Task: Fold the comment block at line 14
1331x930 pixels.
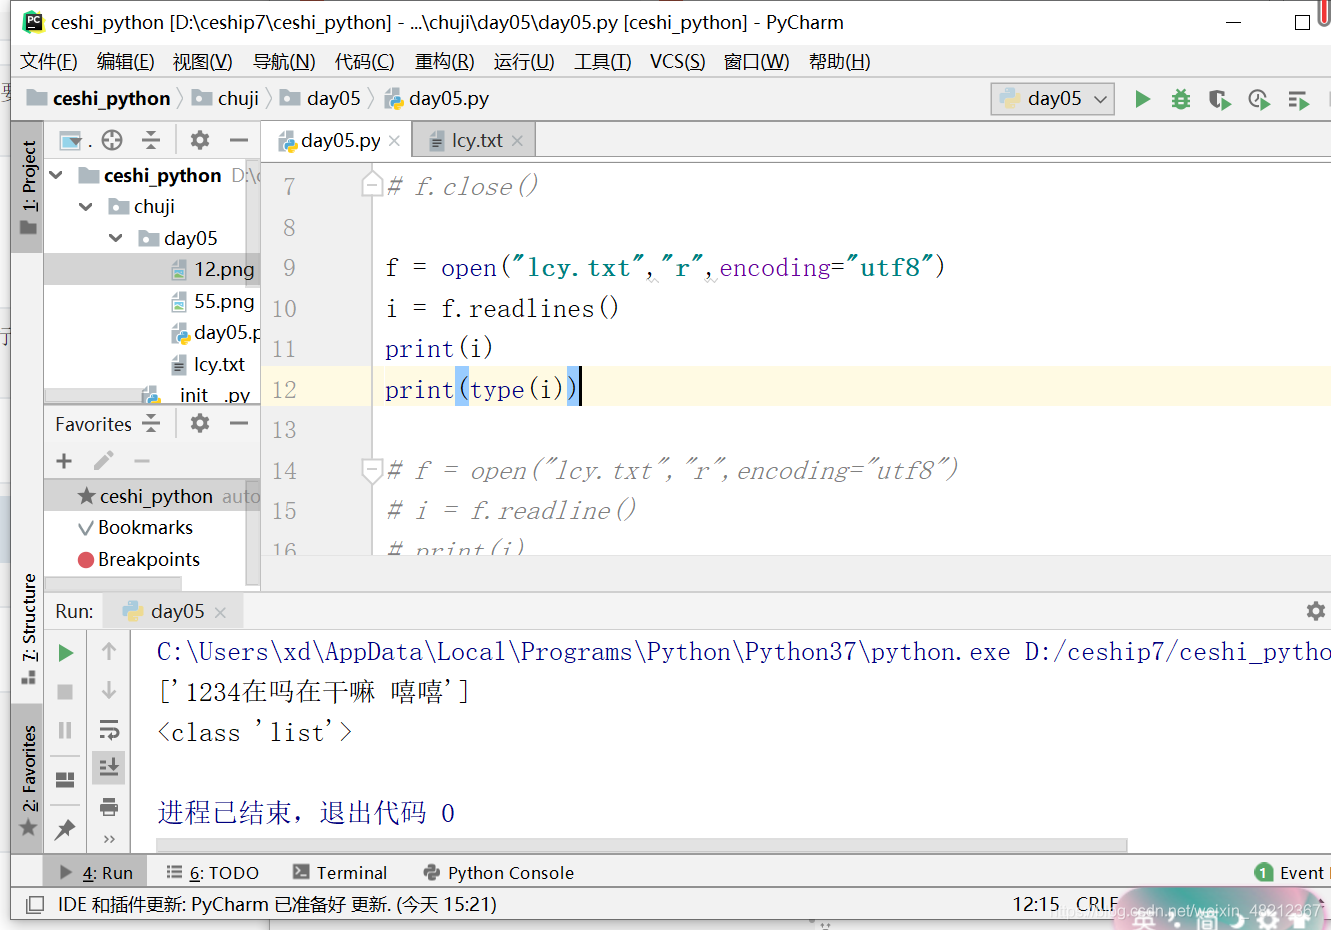Action: pos(371,469)
